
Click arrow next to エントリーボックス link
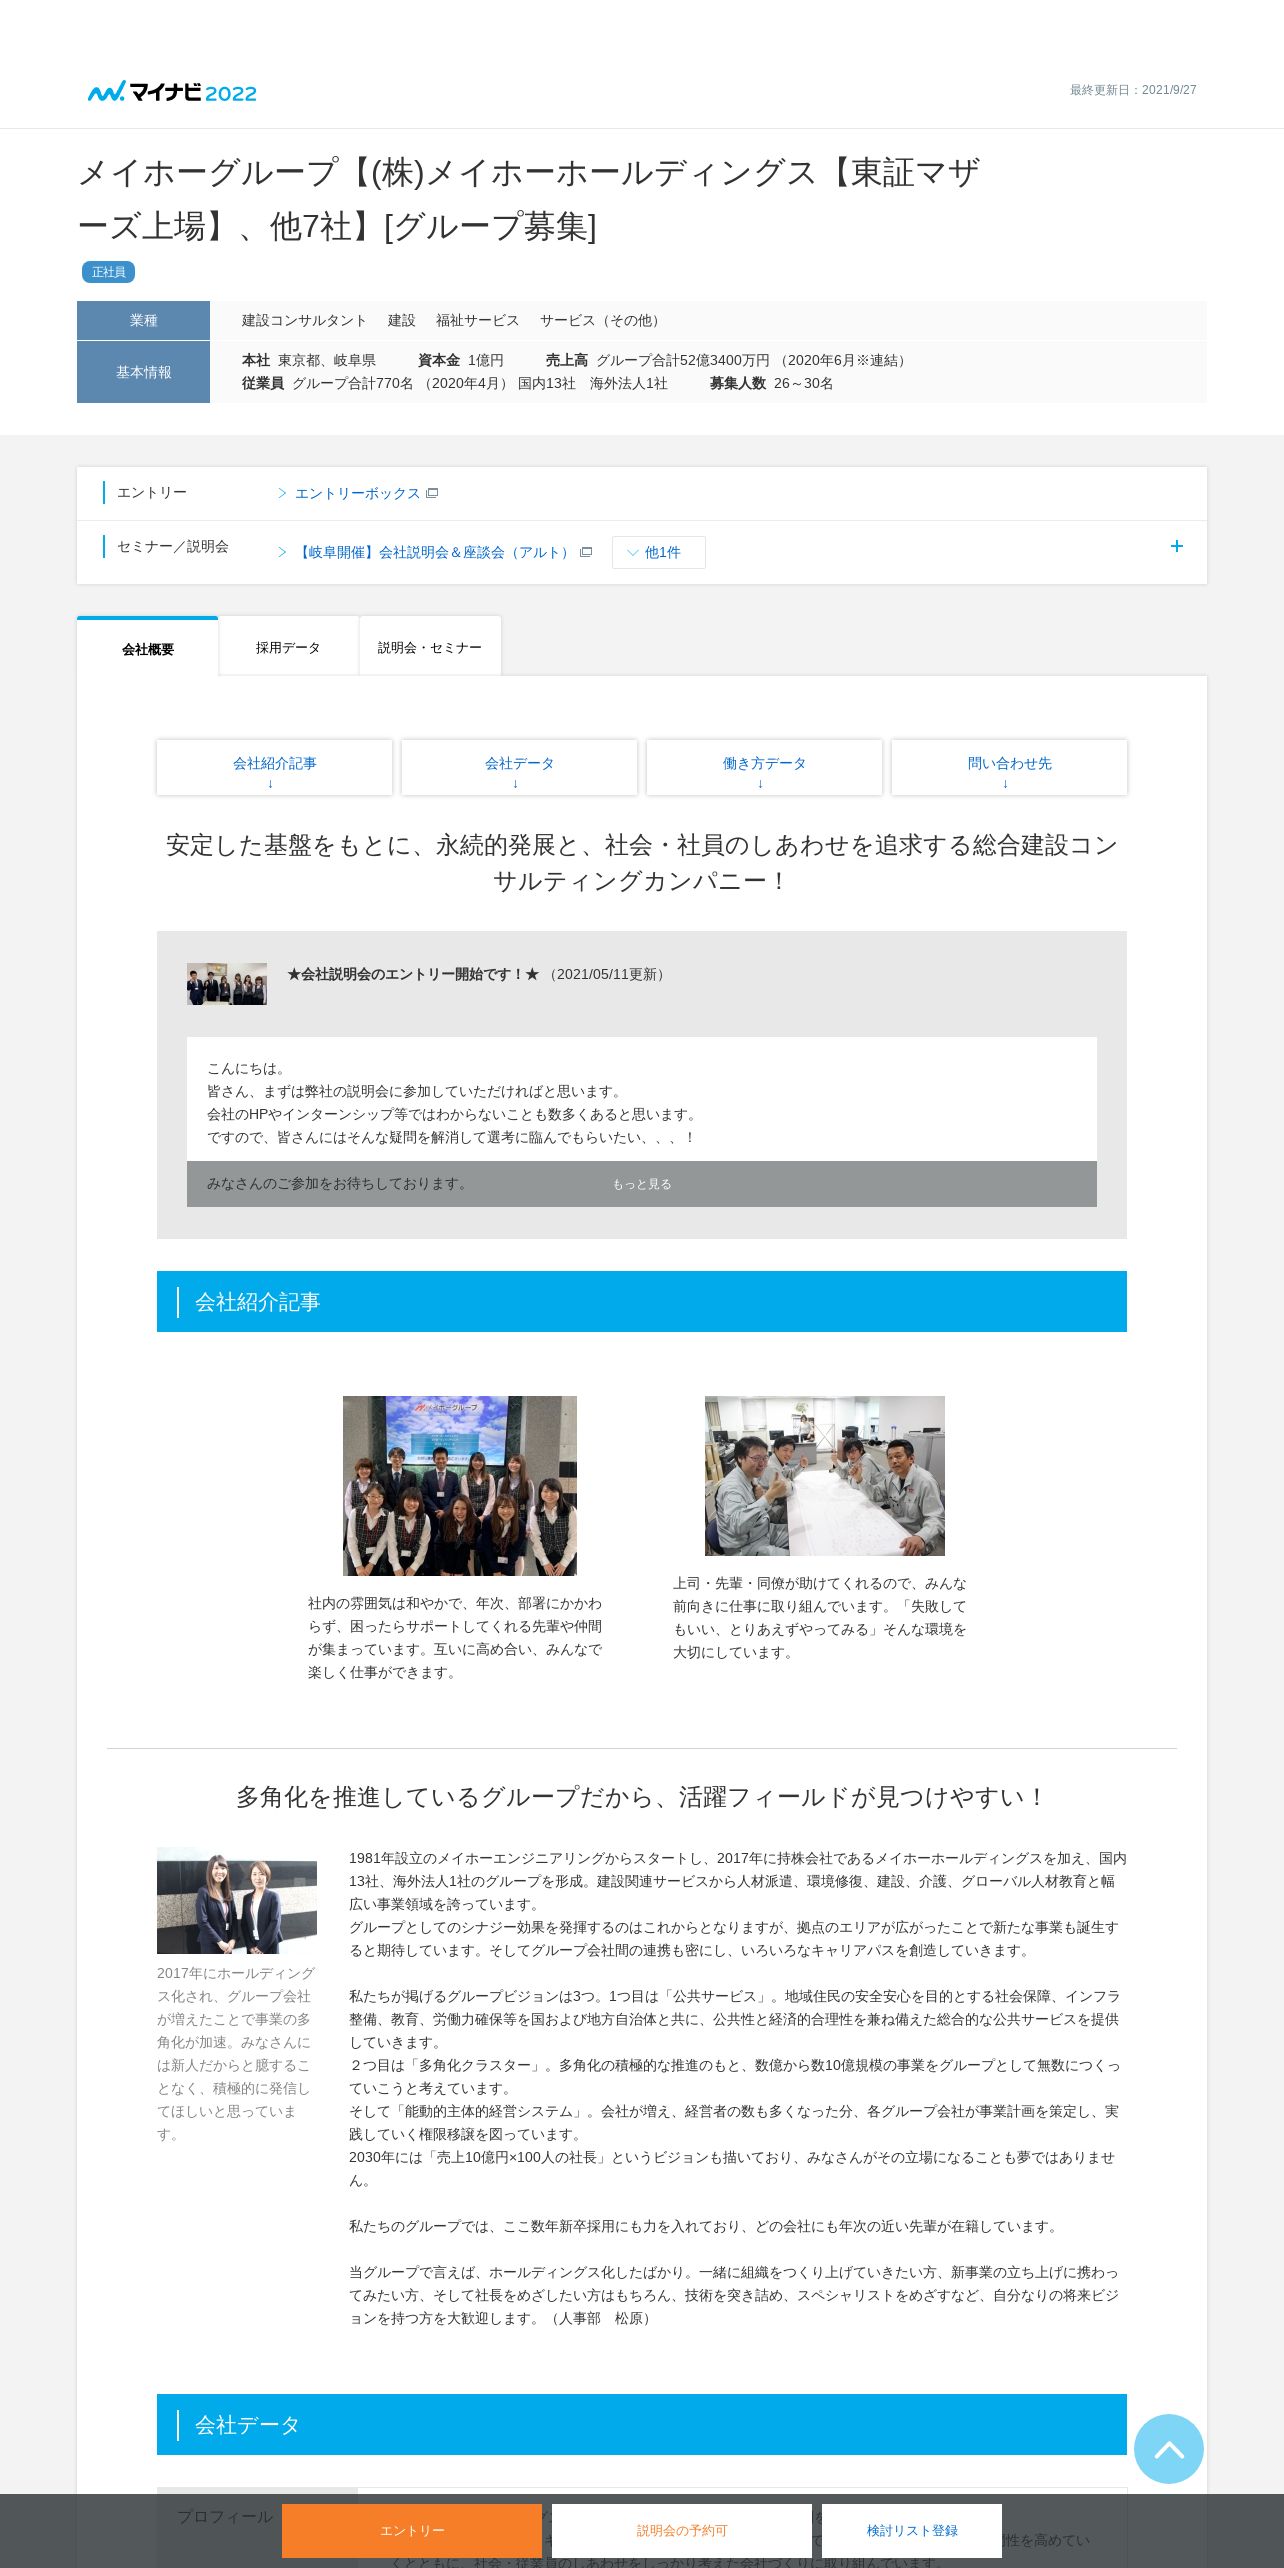(x=282, y=493)
